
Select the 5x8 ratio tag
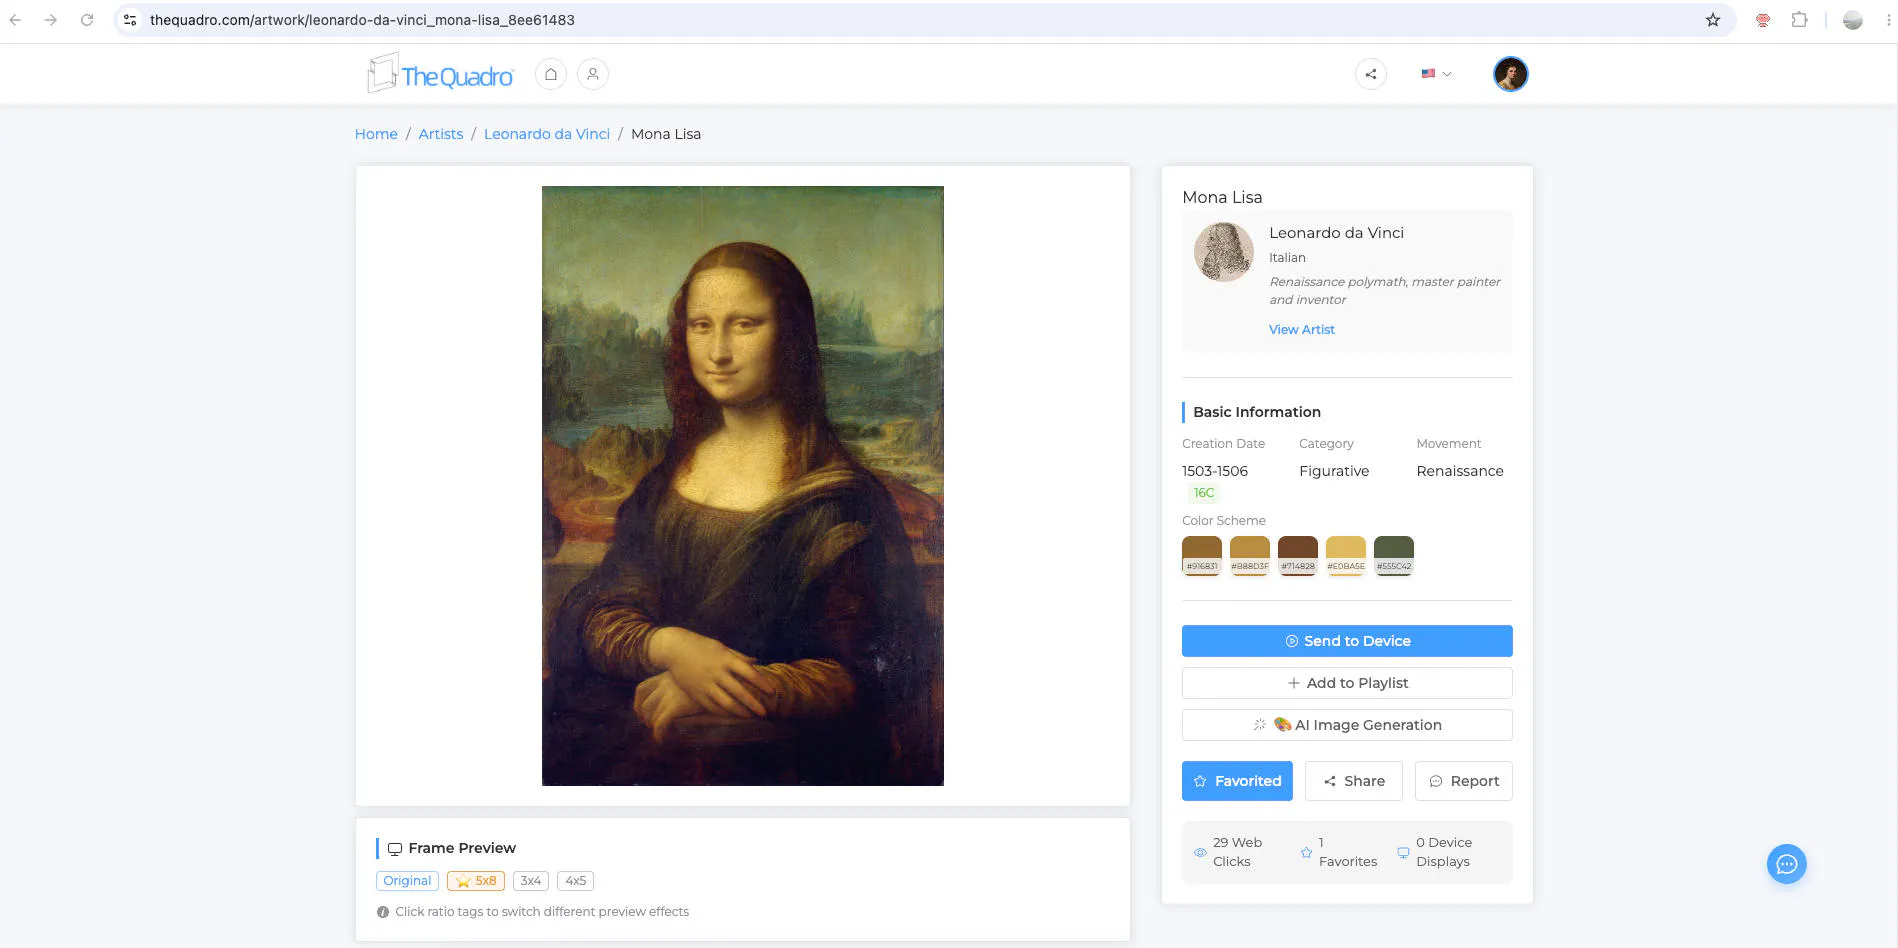tap(476, 881)
